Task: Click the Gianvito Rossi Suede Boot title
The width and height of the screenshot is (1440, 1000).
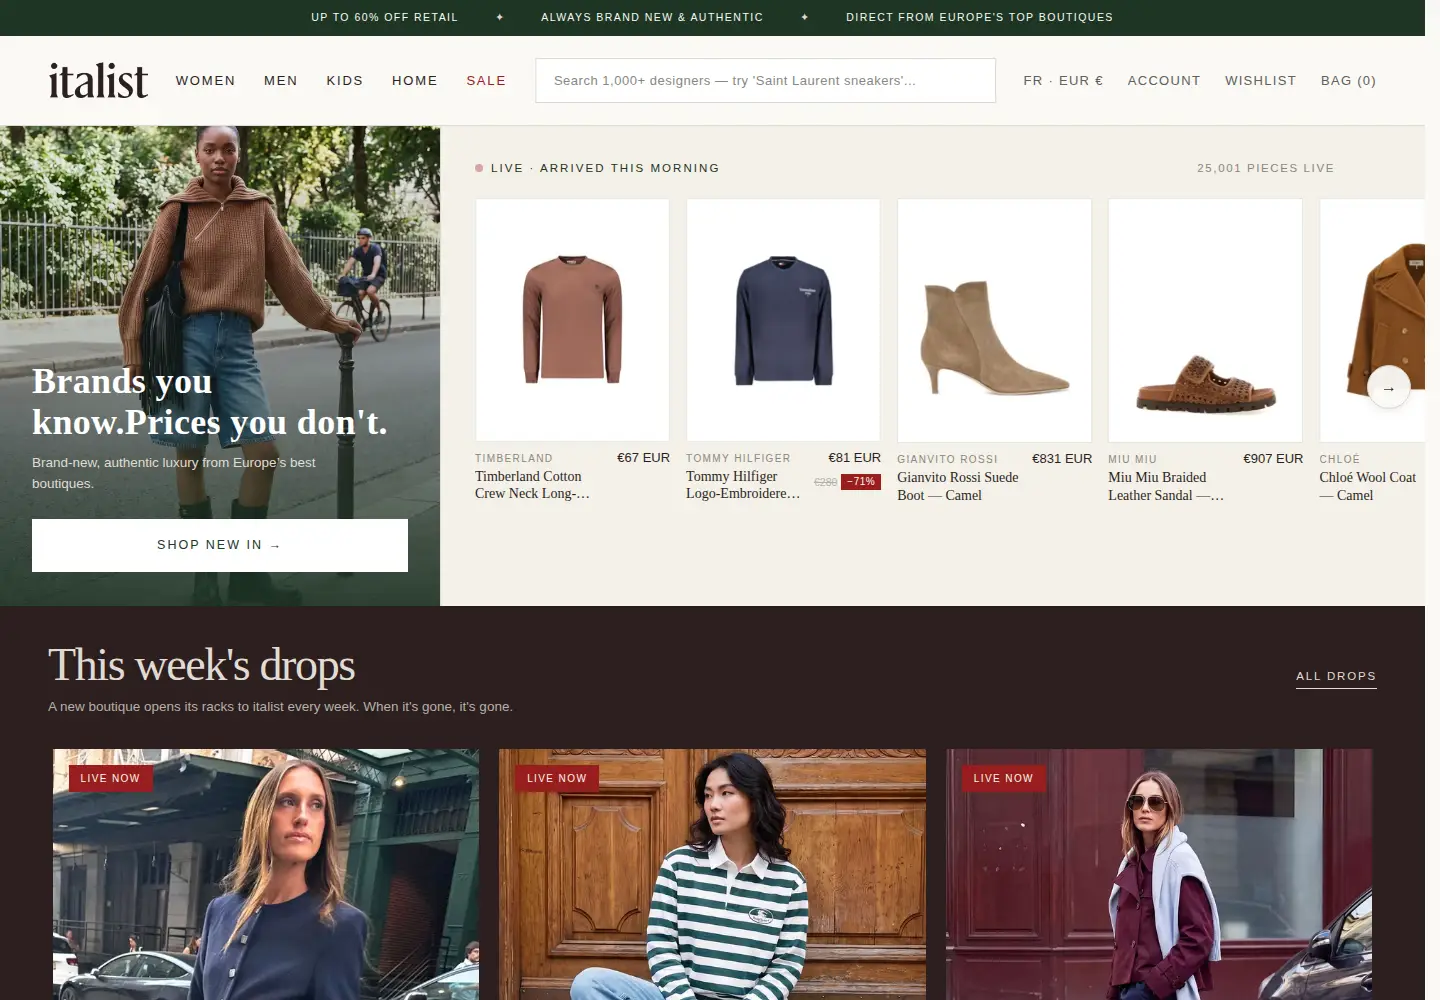Action: click(958, 486)
